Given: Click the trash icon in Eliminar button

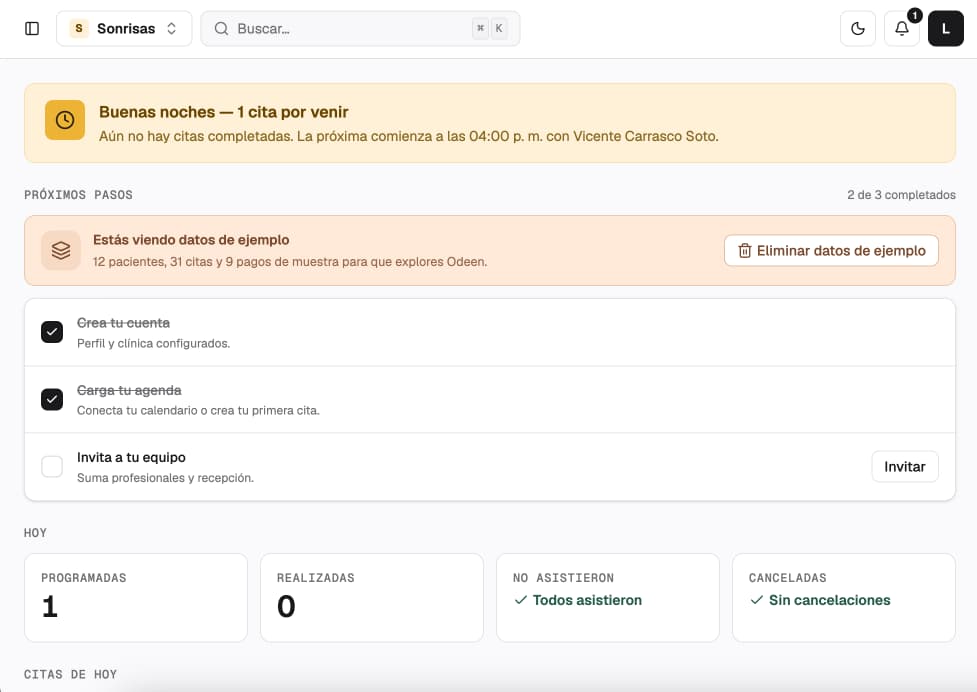Looking at the screenshot, I should [745, 251].
